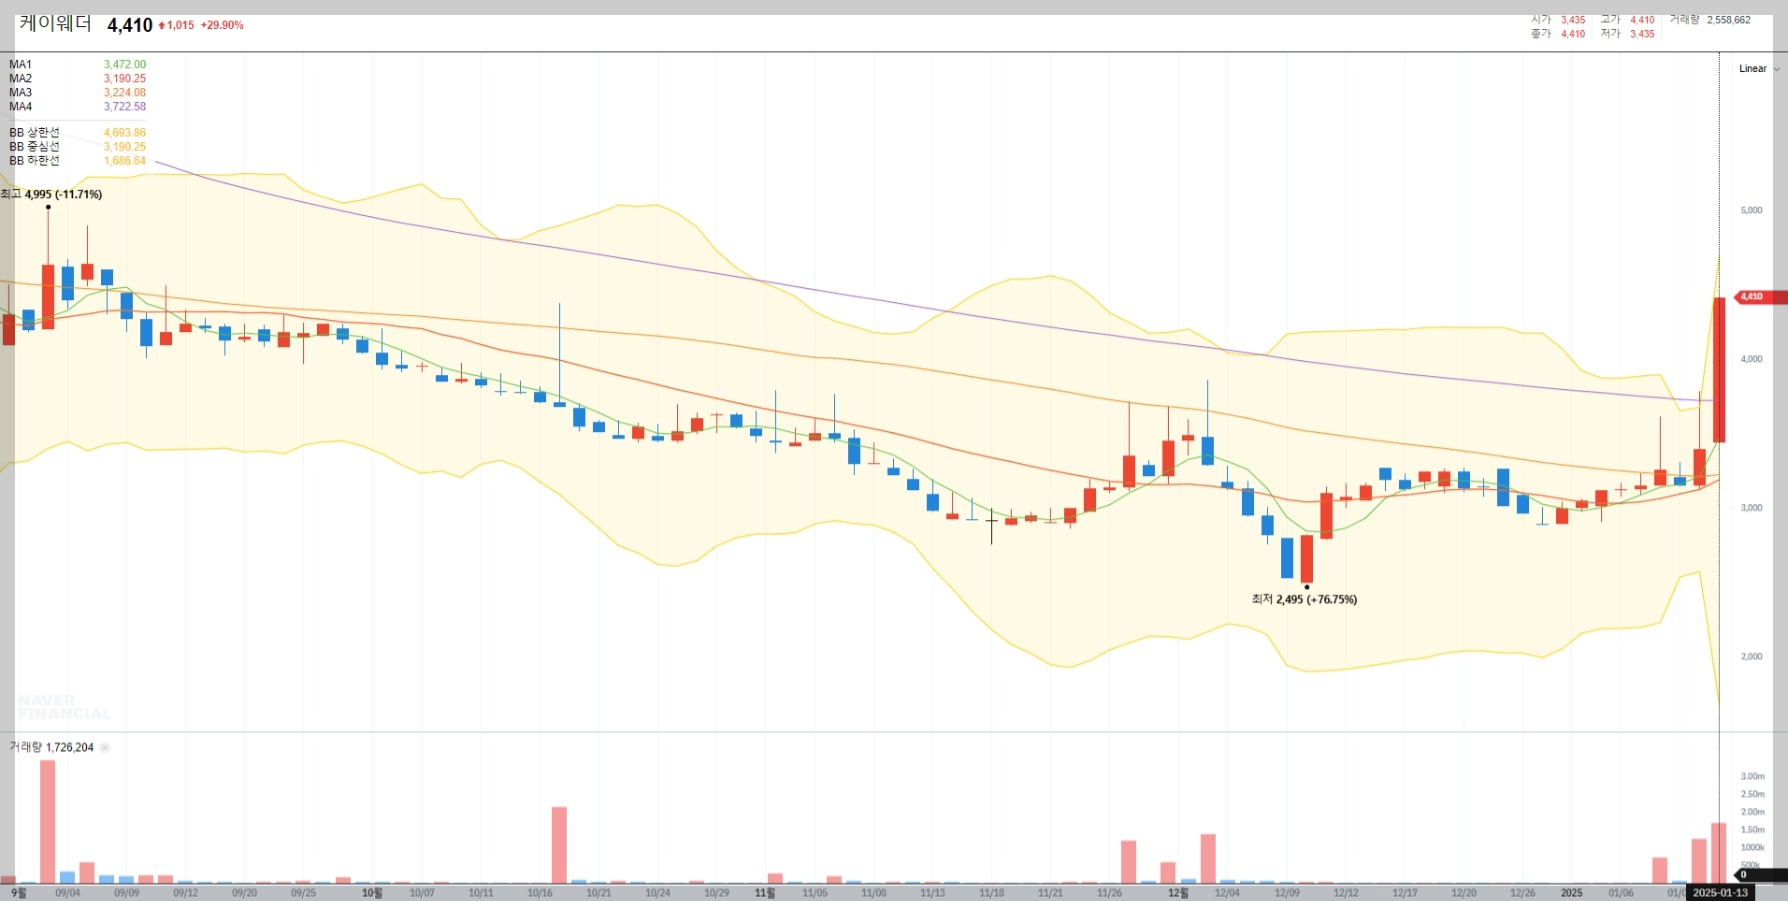Click the 10월 month label on time axis

click(372, 893)
